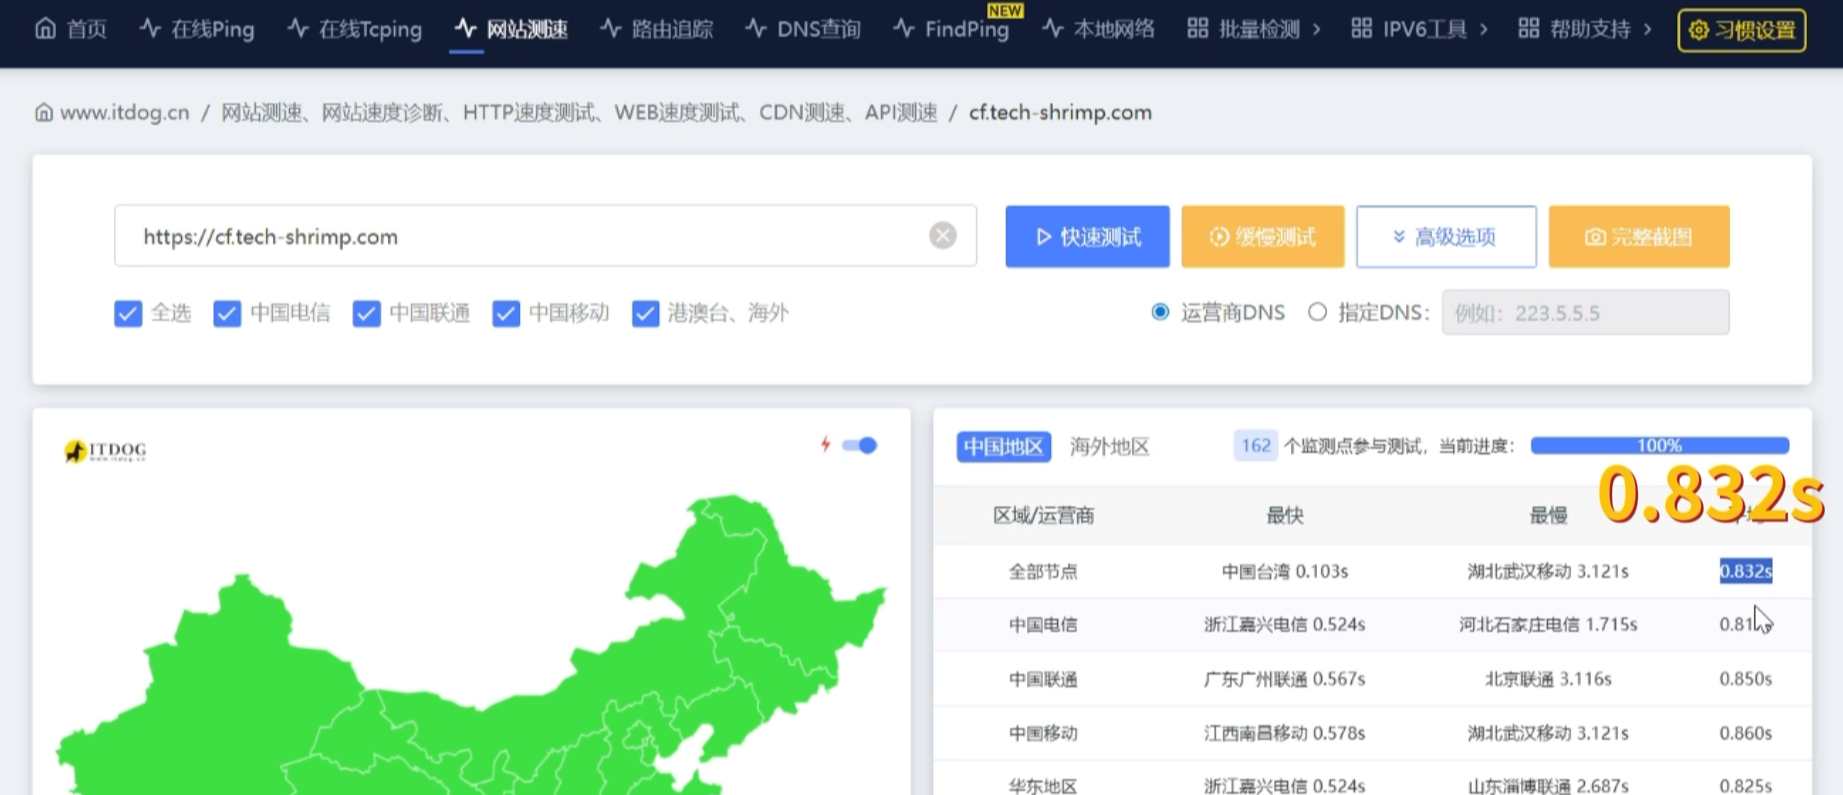Expand 高级选项 advanced options
The height and width of the screenshot is (795, 1843).
coord(1446,237)
